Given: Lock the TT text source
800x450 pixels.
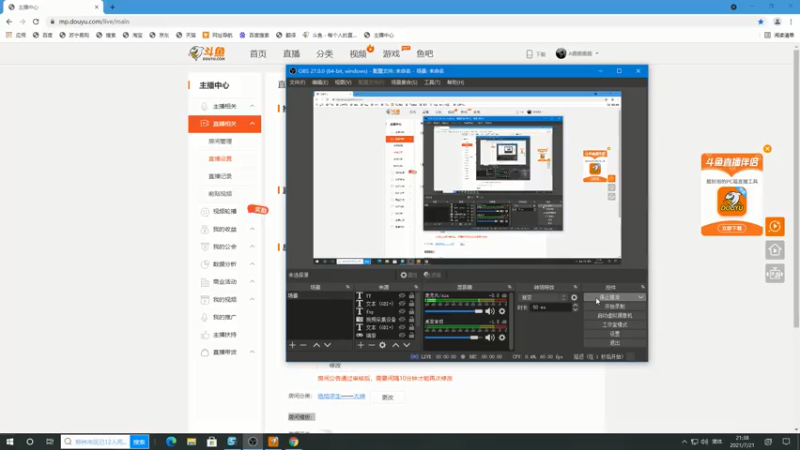Looking at the screenshot, I should [x=411, y=296].
